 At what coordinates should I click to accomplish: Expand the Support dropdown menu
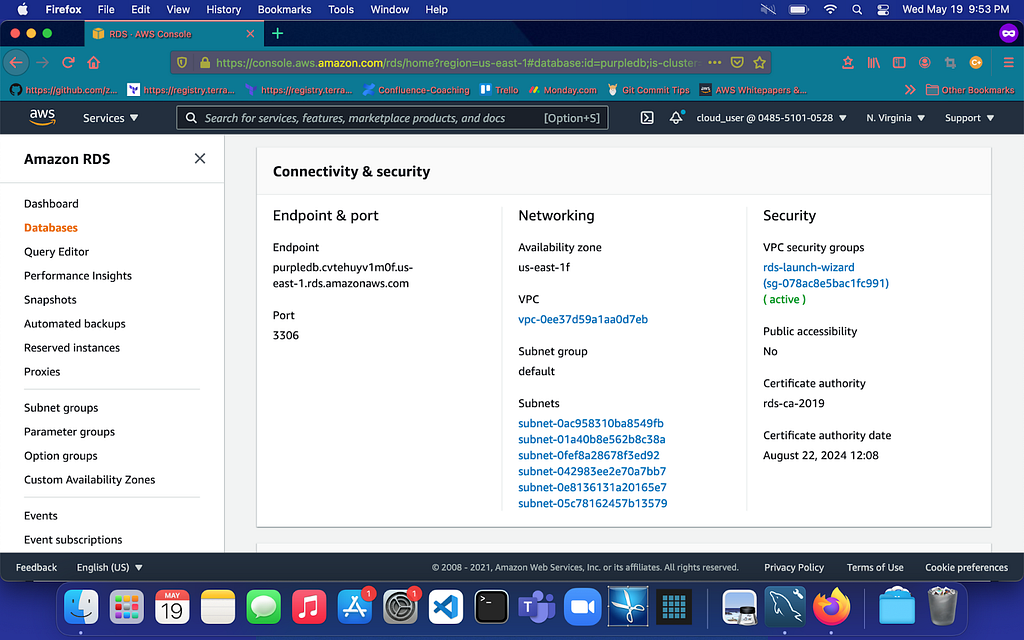pos(969,118)
